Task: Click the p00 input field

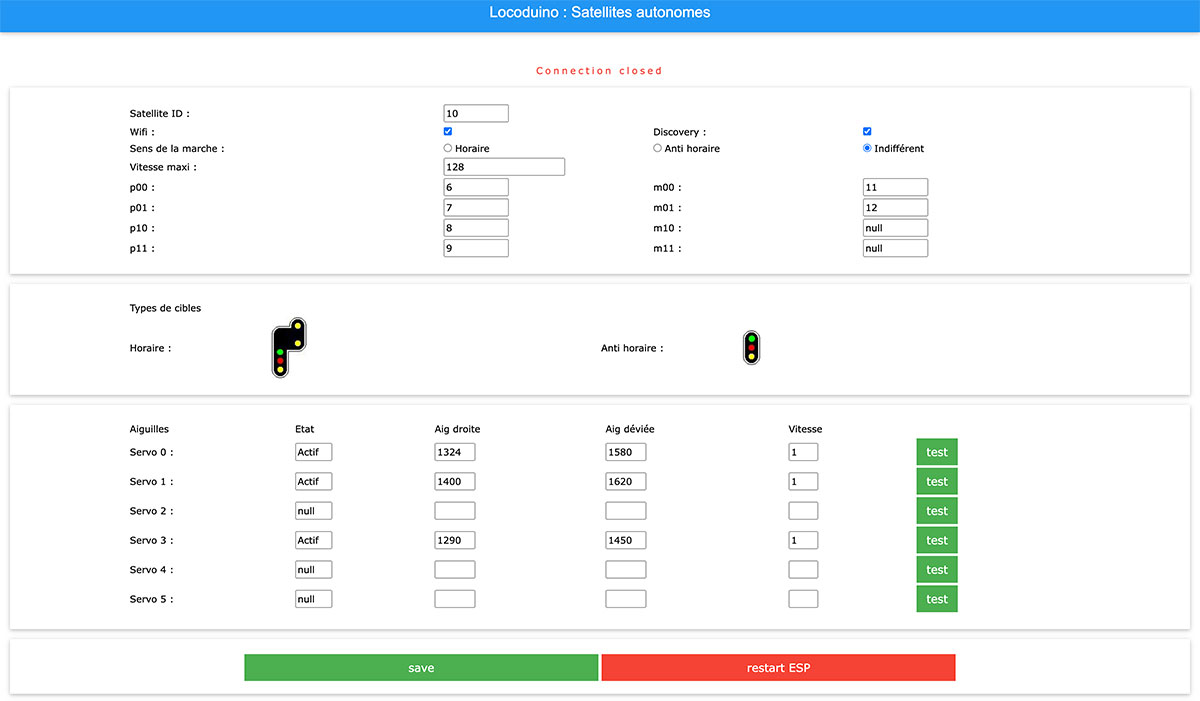Action: (476, 187)
